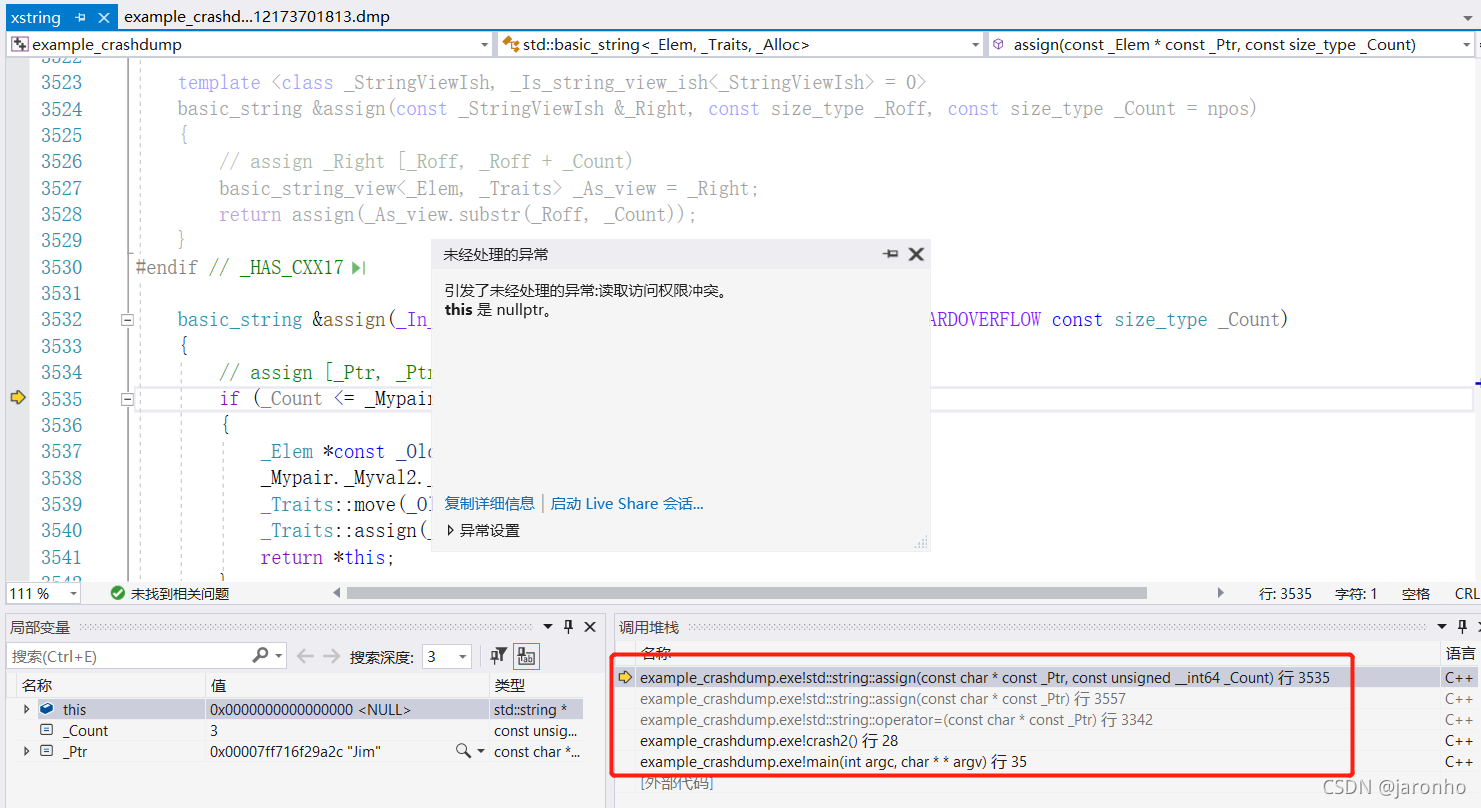Collapse the code block at line 3532
The height and width of the screenshot is (808, 1481).
click(x=127, y=320)
